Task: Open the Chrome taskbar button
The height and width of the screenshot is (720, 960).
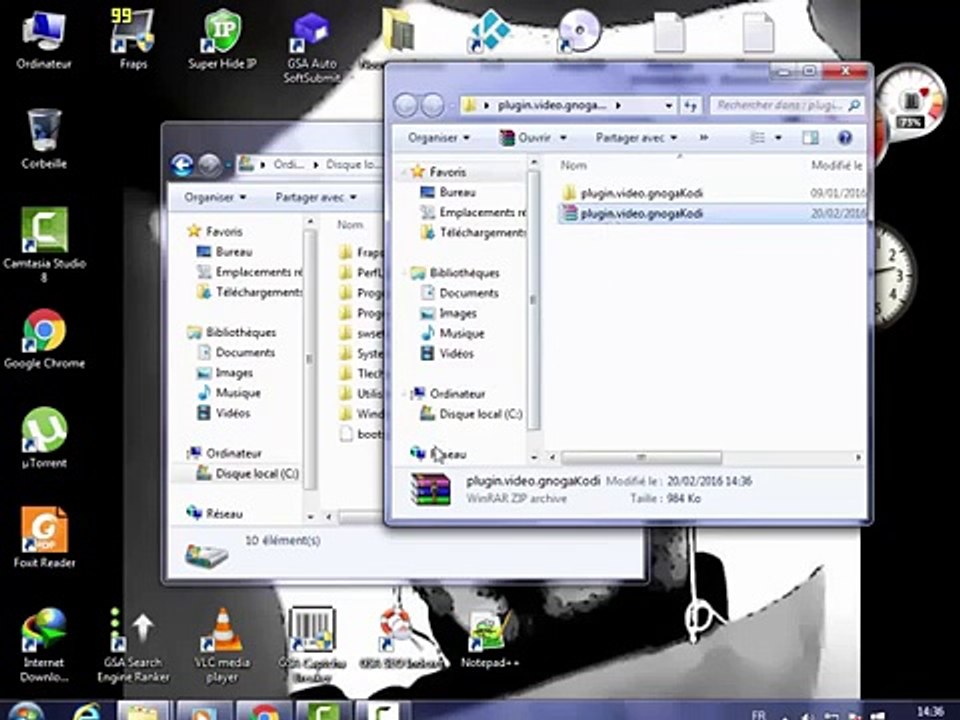Action: point(264,711)
